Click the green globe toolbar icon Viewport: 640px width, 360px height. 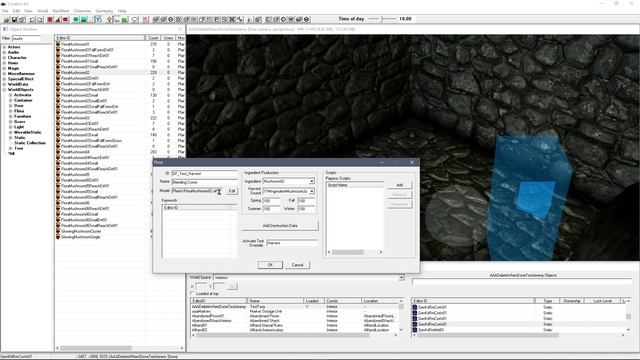(x=76, y=19)
